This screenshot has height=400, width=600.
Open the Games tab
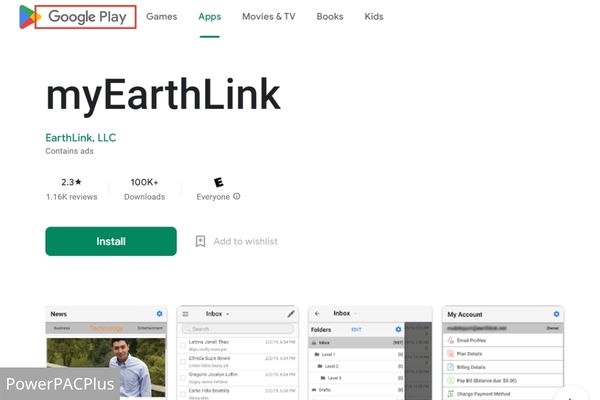[x=161, y=16]
